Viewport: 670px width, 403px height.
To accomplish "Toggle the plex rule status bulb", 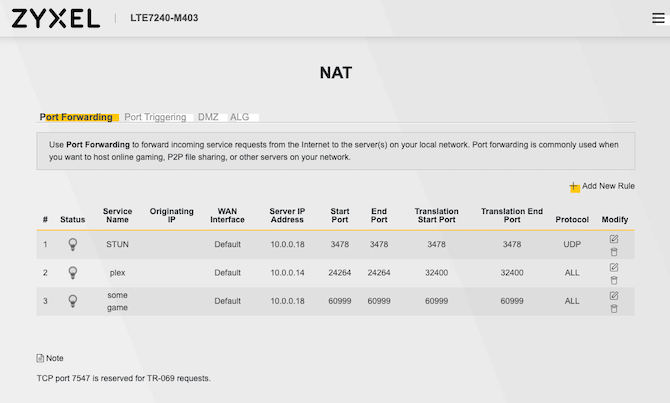I will pyautogui.click(x=72, y=272).
